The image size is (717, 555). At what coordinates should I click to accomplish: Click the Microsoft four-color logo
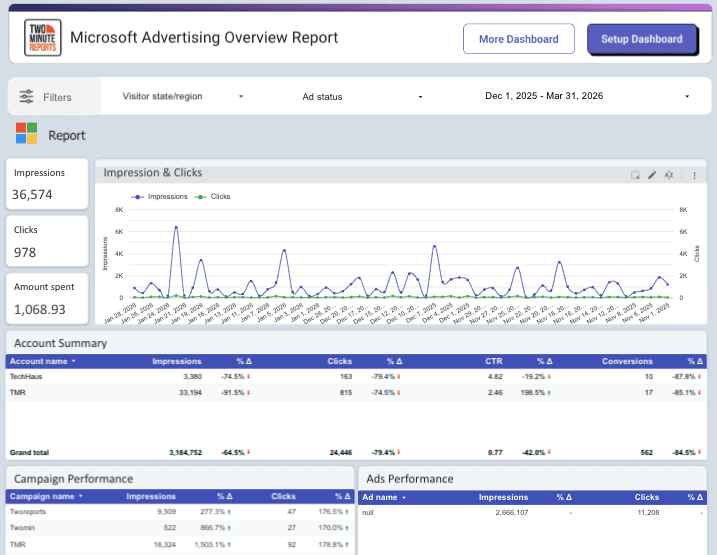[27, 133]
